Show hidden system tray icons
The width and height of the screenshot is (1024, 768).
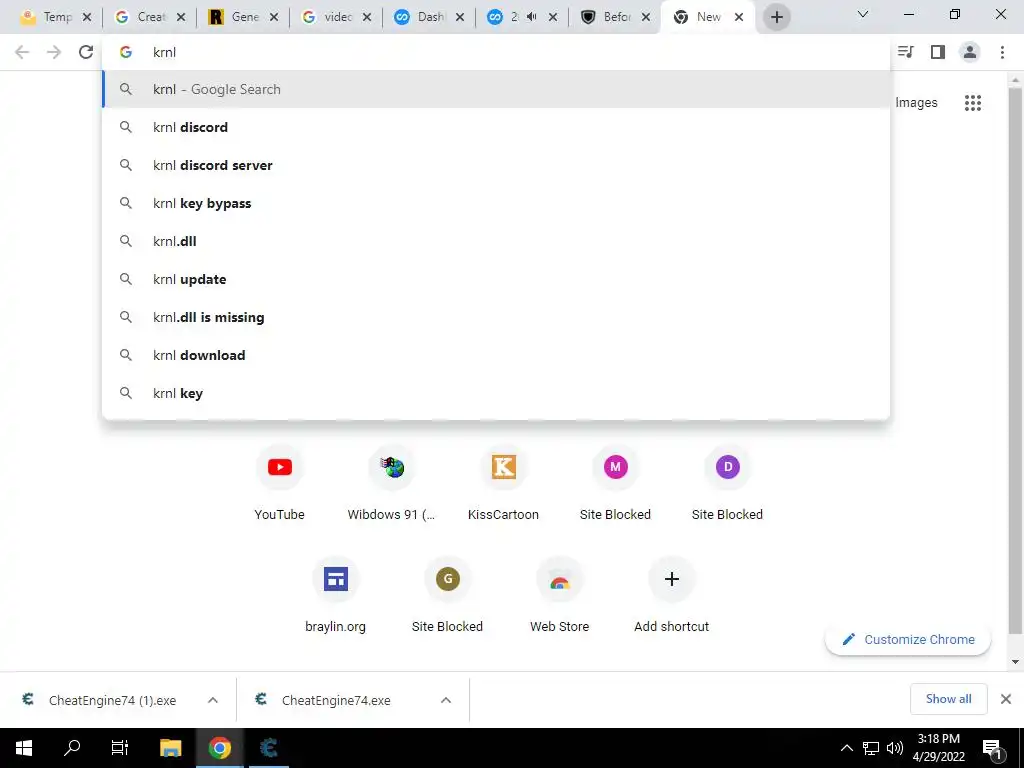846,748
